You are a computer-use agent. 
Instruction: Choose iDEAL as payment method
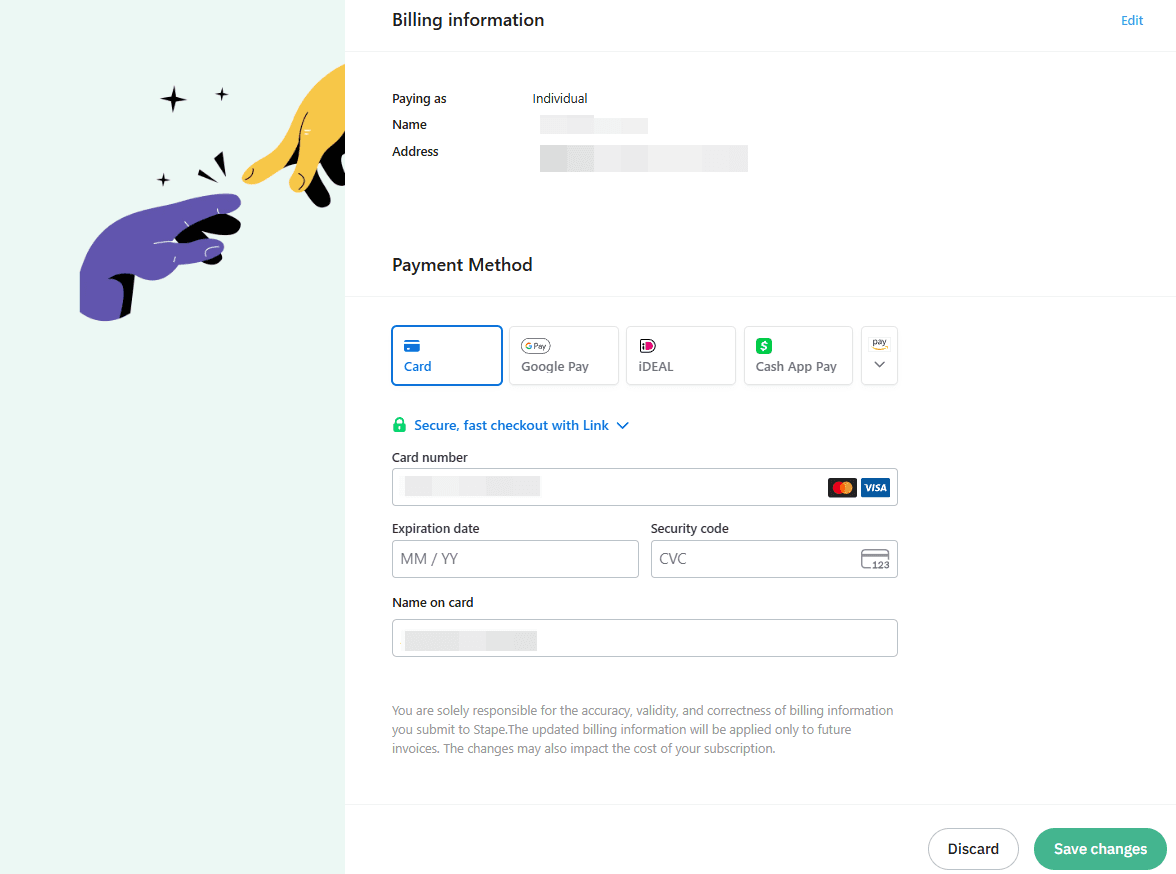click(x=680, y=355)
